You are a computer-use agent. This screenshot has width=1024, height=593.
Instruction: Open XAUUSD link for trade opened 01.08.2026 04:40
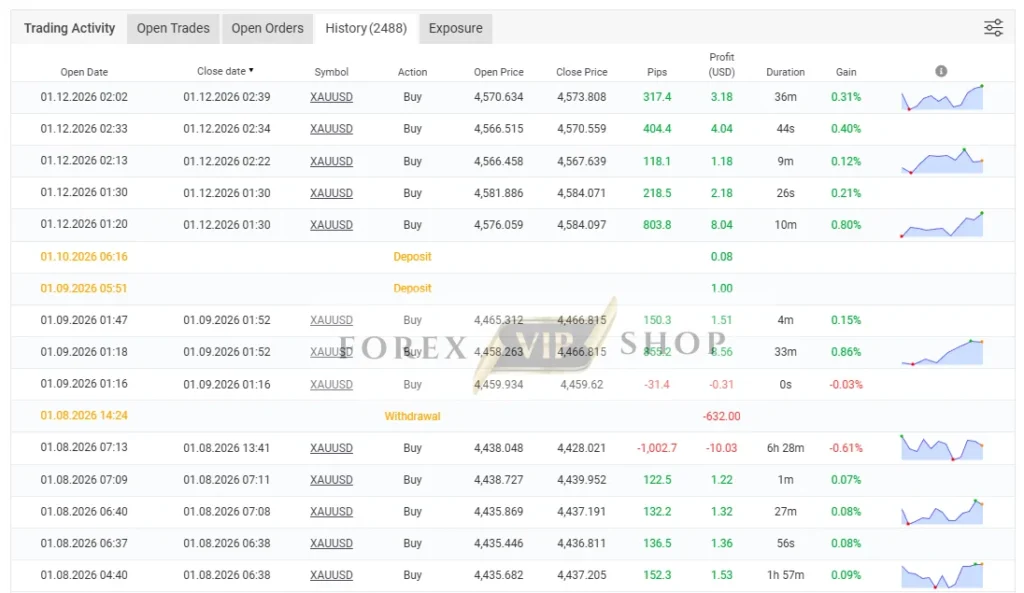[x=331, y=575]
